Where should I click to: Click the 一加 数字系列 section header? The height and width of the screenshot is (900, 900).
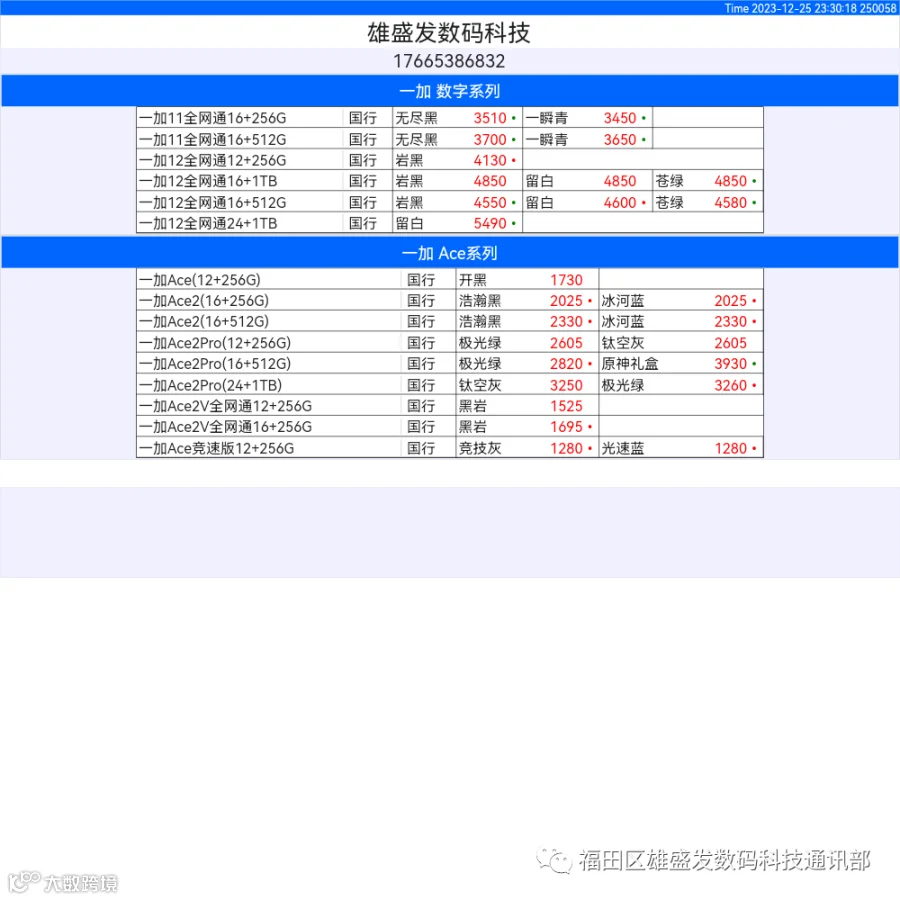(x=449, y=91)
